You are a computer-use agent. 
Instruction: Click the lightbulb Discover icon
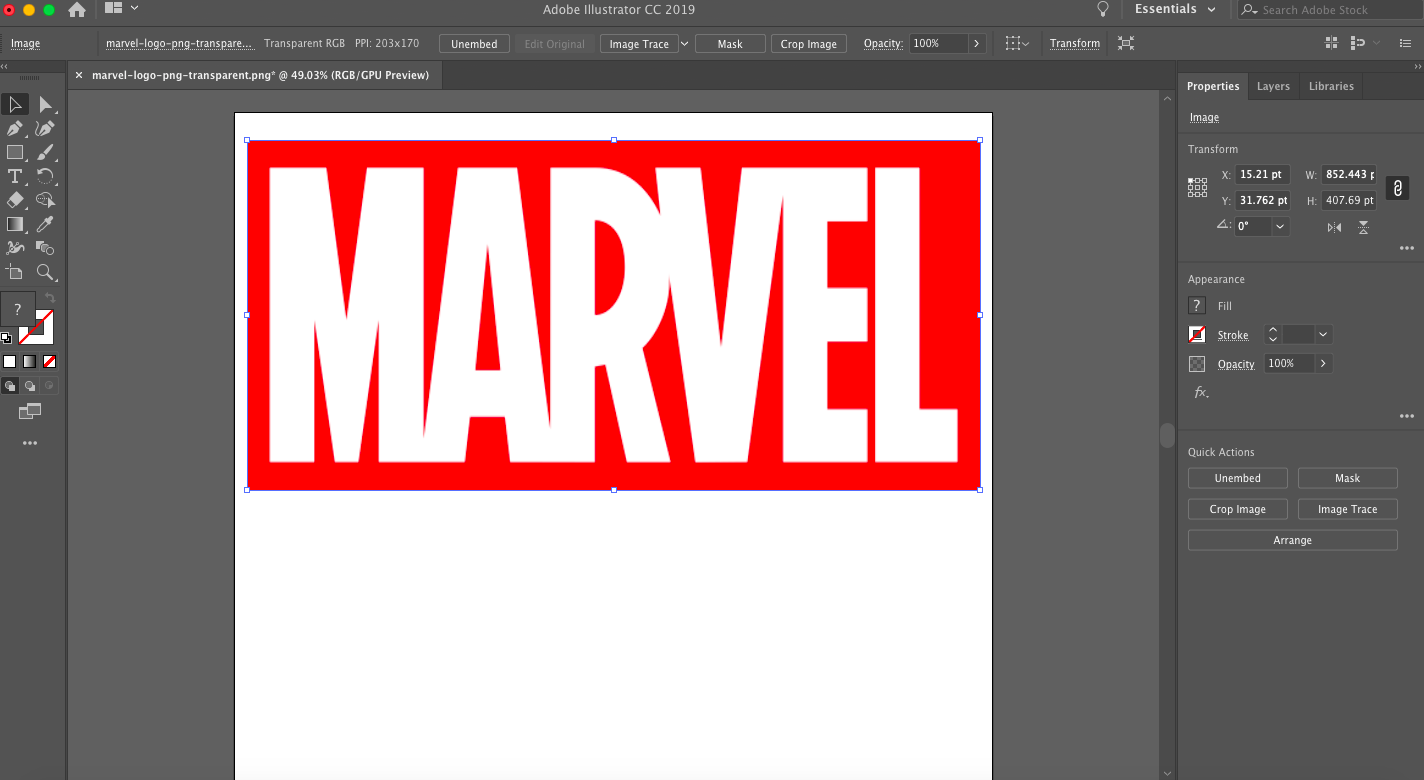coord(1103,10)
